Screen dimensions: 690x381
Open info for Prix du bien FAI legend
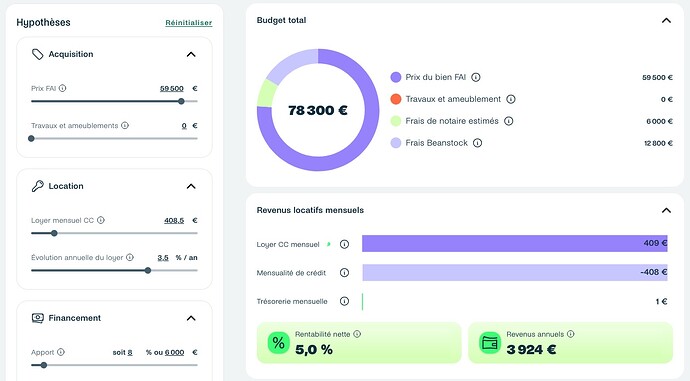[x=476, y=77]
